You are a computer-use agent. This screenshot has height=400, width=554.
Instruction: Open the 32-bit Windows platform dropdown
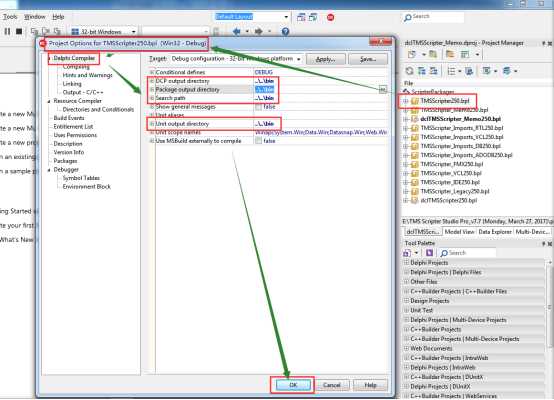tap(134, 32)
